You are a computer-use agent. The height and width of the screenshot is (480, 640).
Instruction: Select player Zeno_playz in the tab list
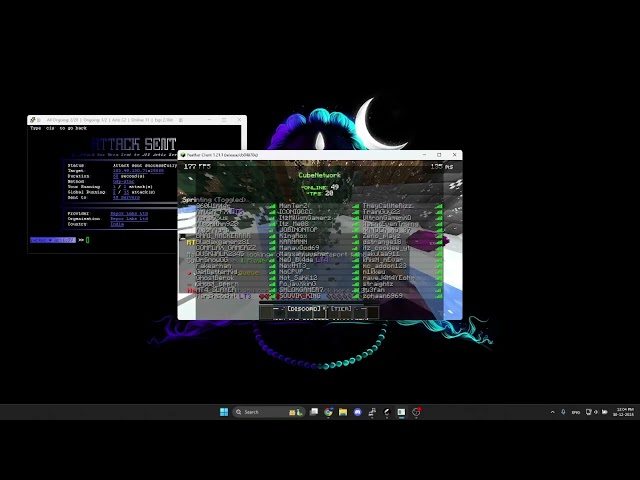pos(380,236)
